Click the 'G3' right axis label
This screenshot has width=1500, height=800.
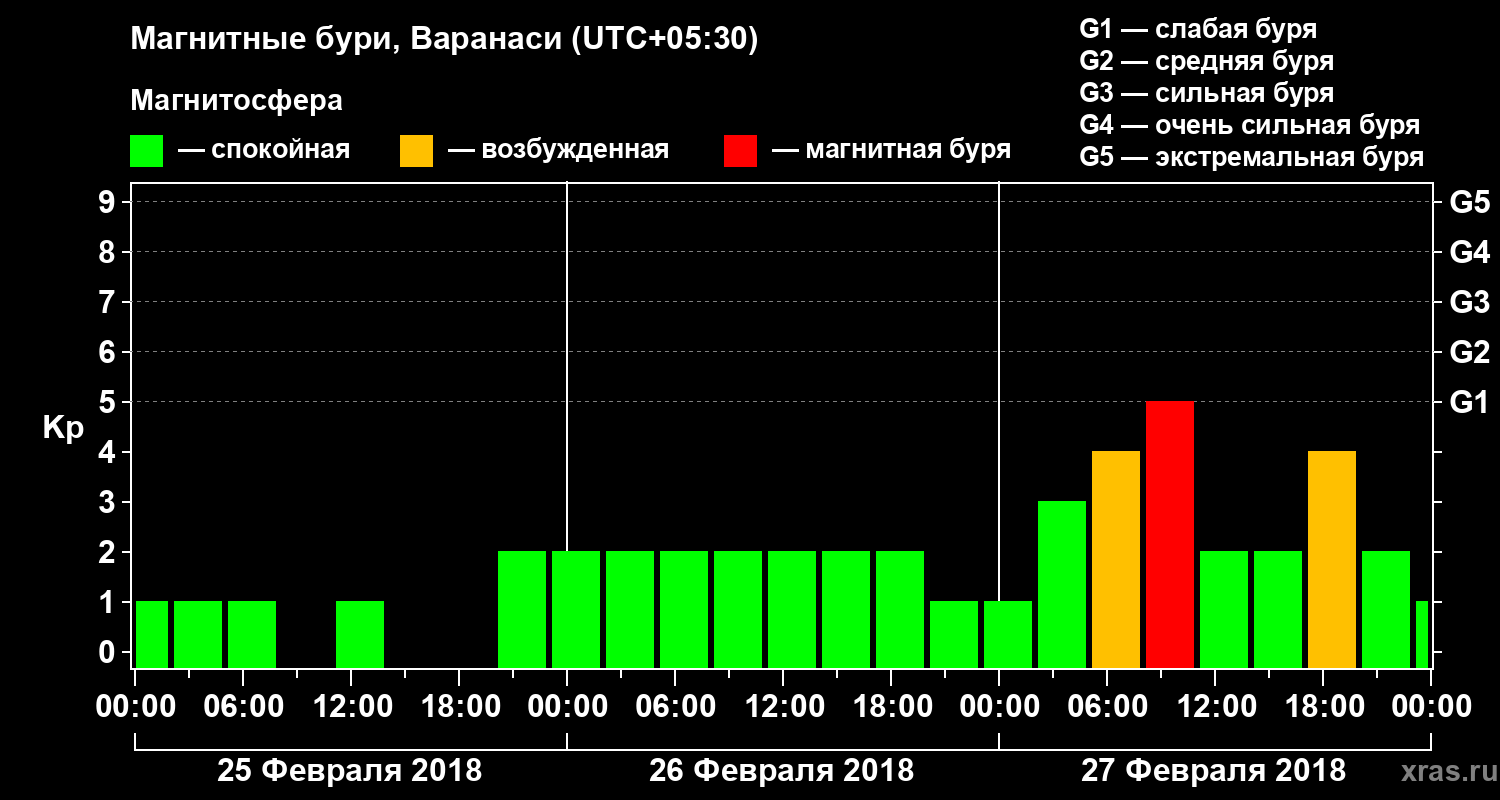(1469, 302)
